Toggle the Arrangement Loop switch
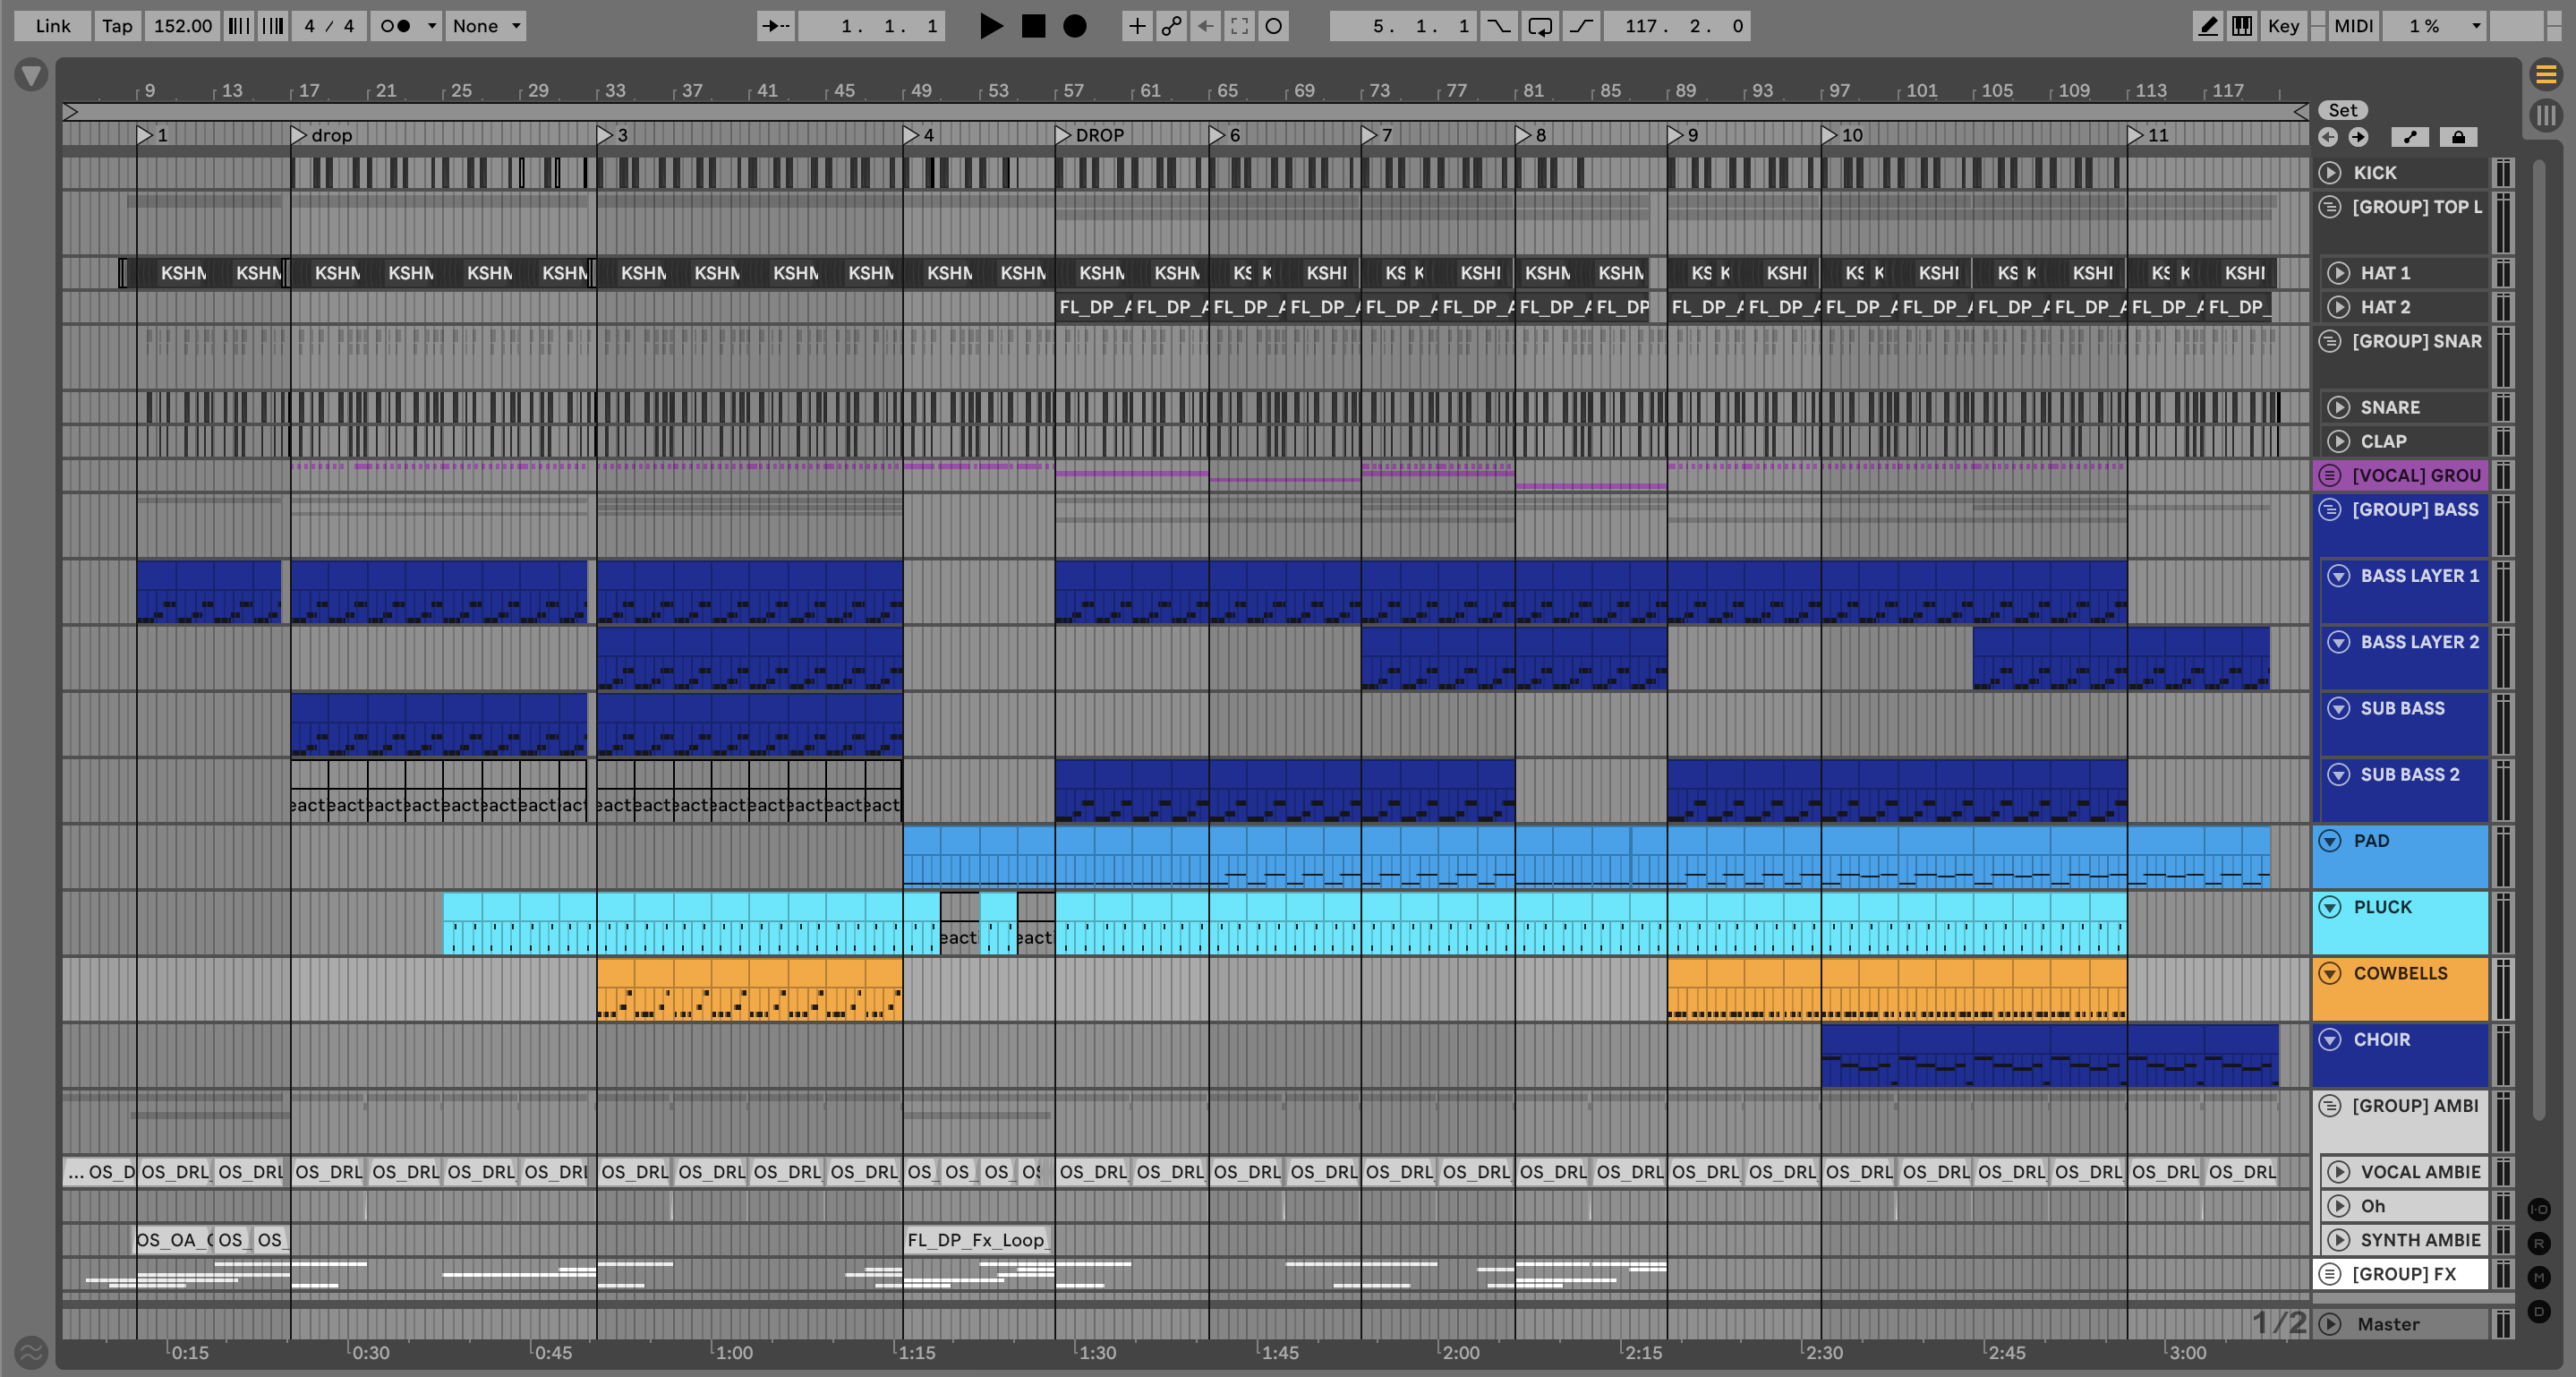The image size is (2576, 1377). click(x=1540, y=26)
